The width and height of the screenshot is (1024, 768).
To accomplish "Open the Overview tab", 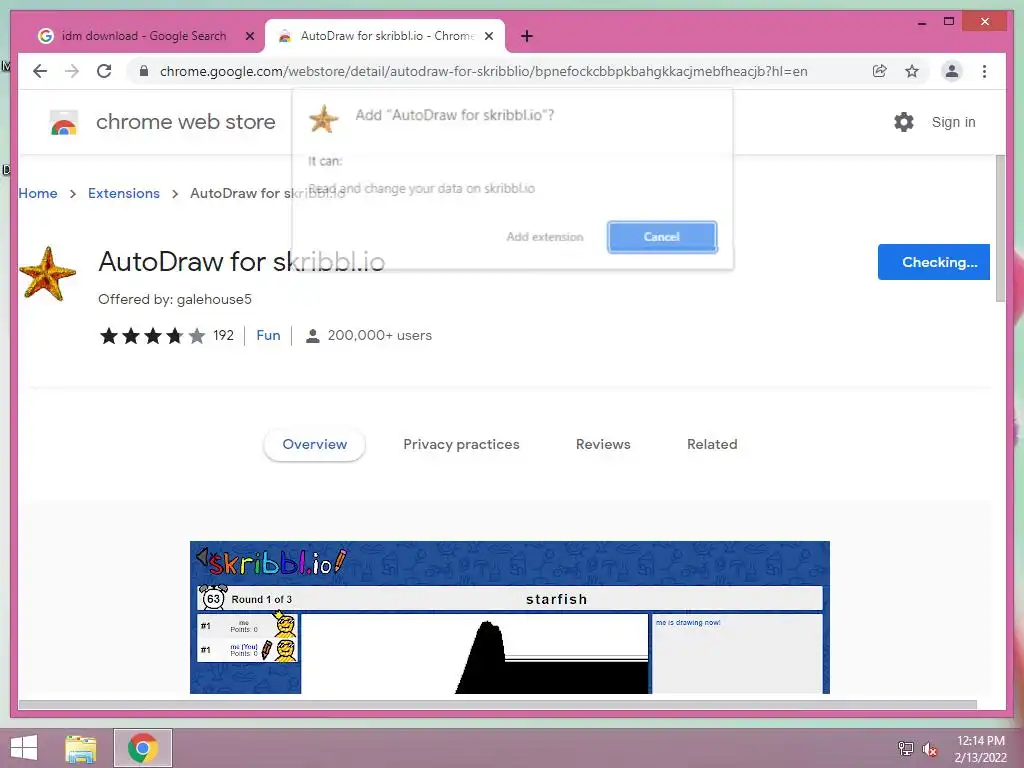I will point(314,444).
